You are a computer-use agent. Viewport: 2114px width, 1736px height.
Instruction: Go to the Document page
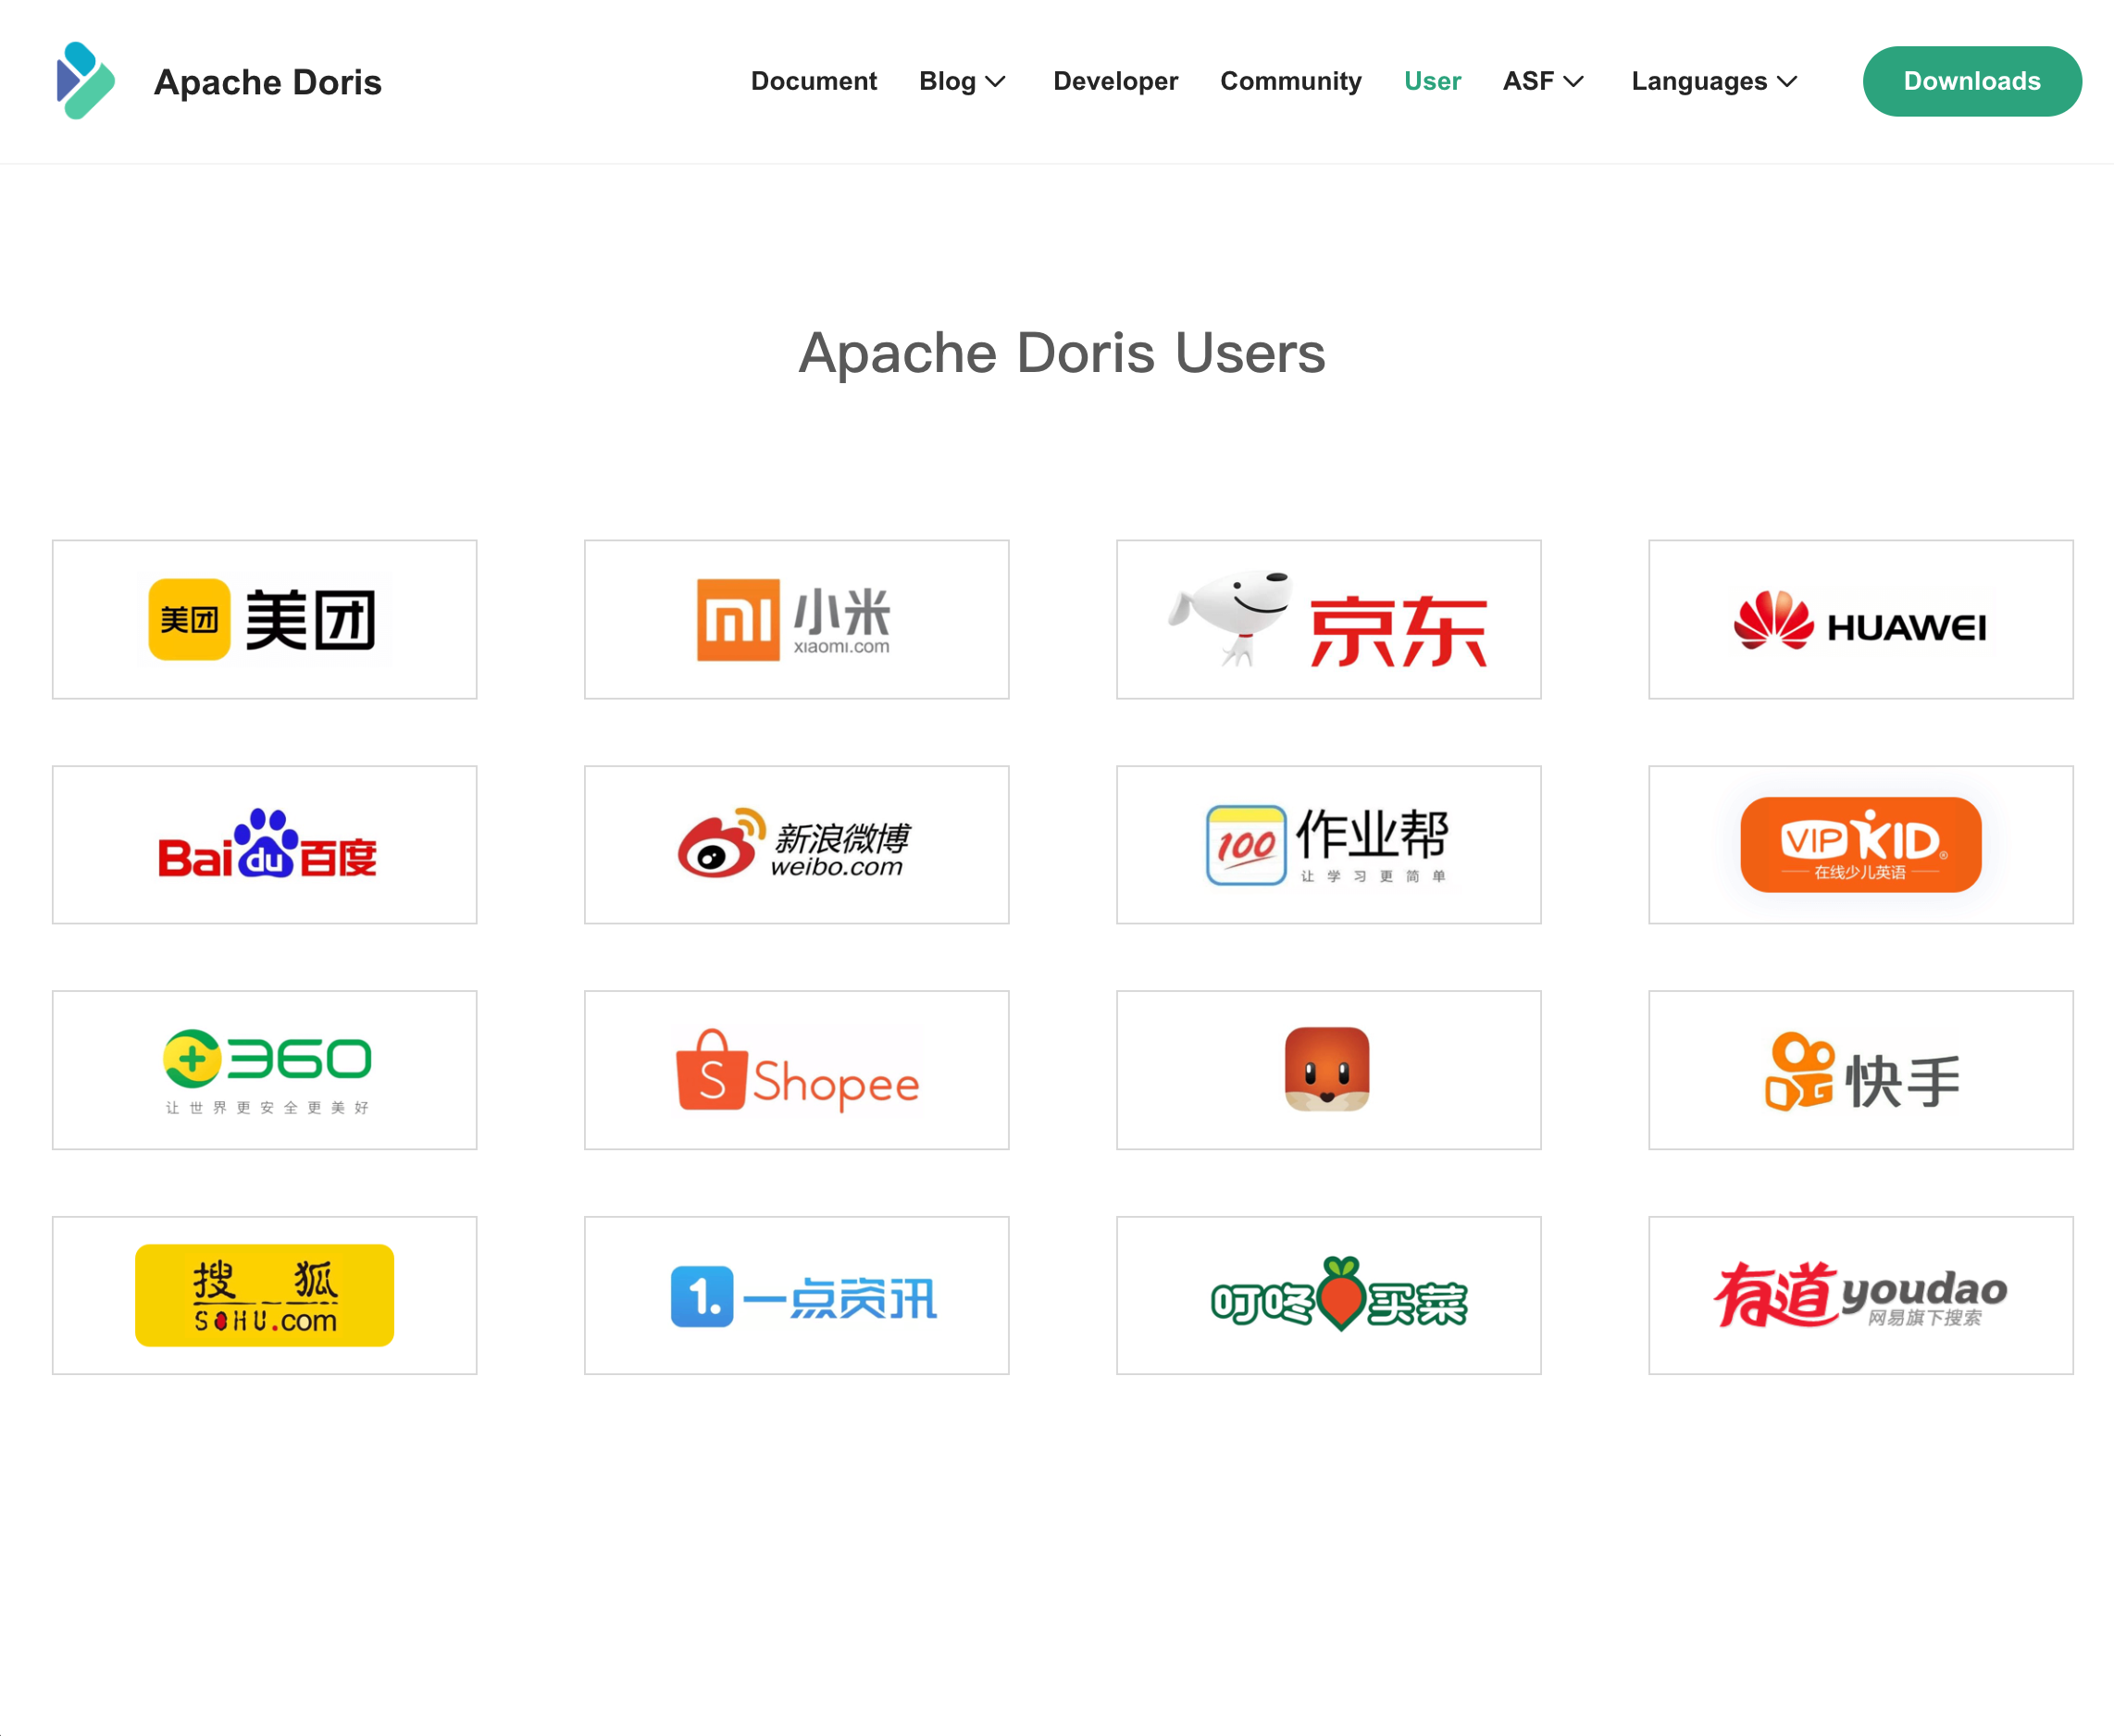pyautogui.click(x=813, y=81)
